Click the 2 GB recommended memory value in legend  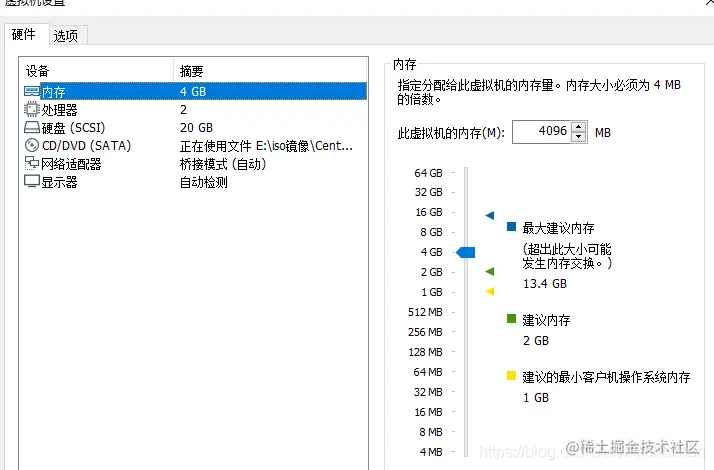[x=536, y=341]
